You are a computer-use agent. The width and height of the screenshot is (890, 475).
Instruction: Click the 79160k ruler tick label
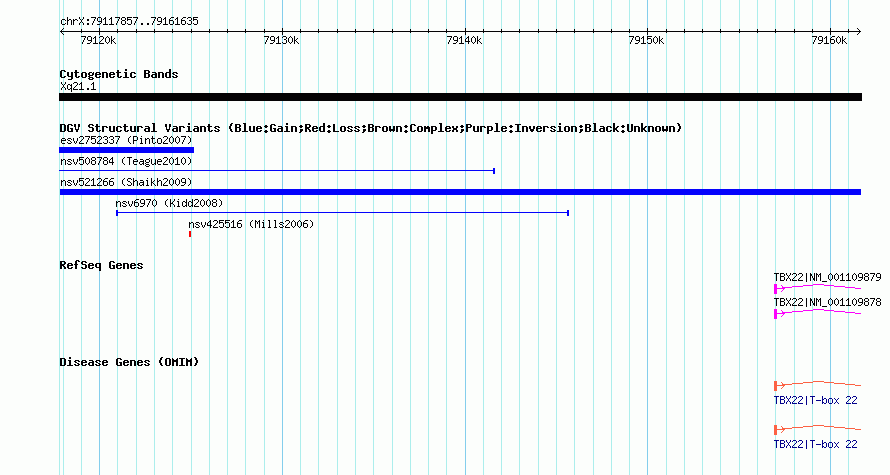click(829, 40)
